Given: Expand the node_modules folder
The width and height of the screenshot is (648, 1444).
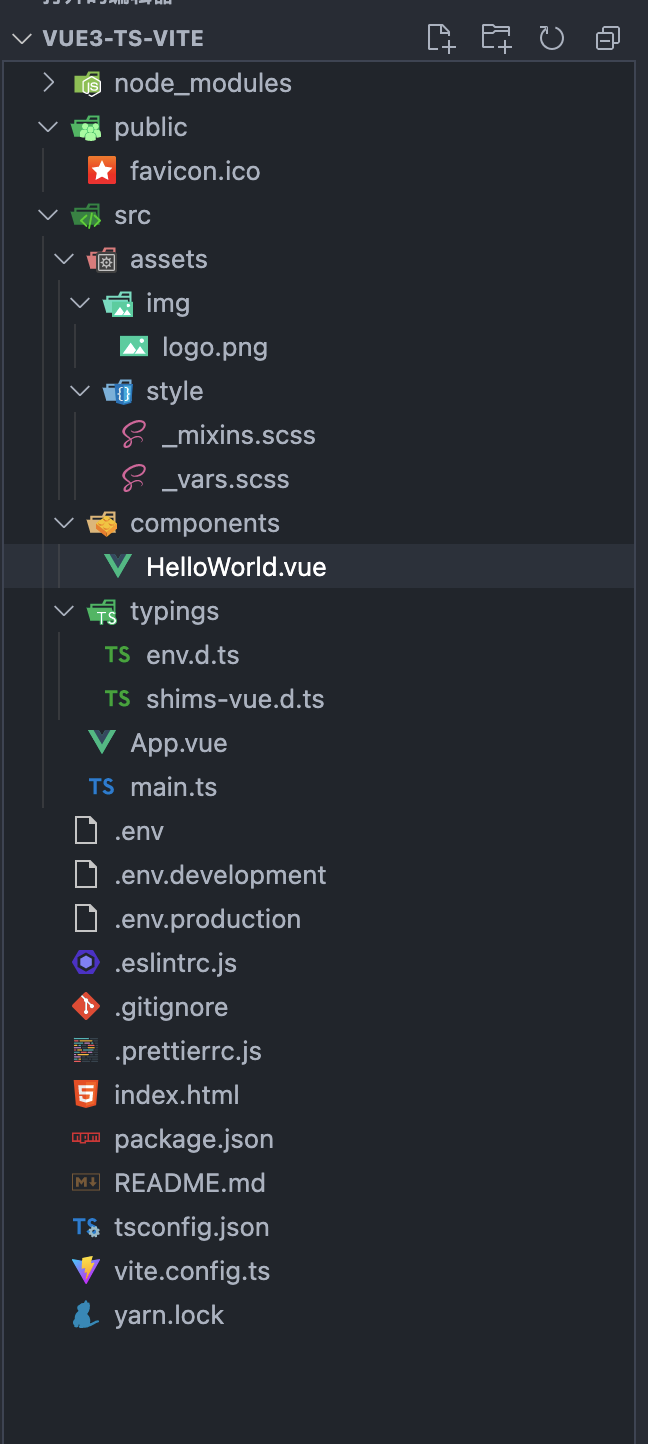Looking at the screenshot, I should [48, 83].
